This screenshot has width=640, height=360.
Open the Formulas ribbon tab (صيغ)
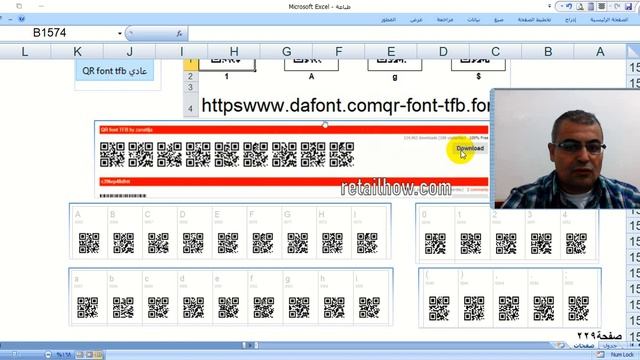[x=499, y=20]
